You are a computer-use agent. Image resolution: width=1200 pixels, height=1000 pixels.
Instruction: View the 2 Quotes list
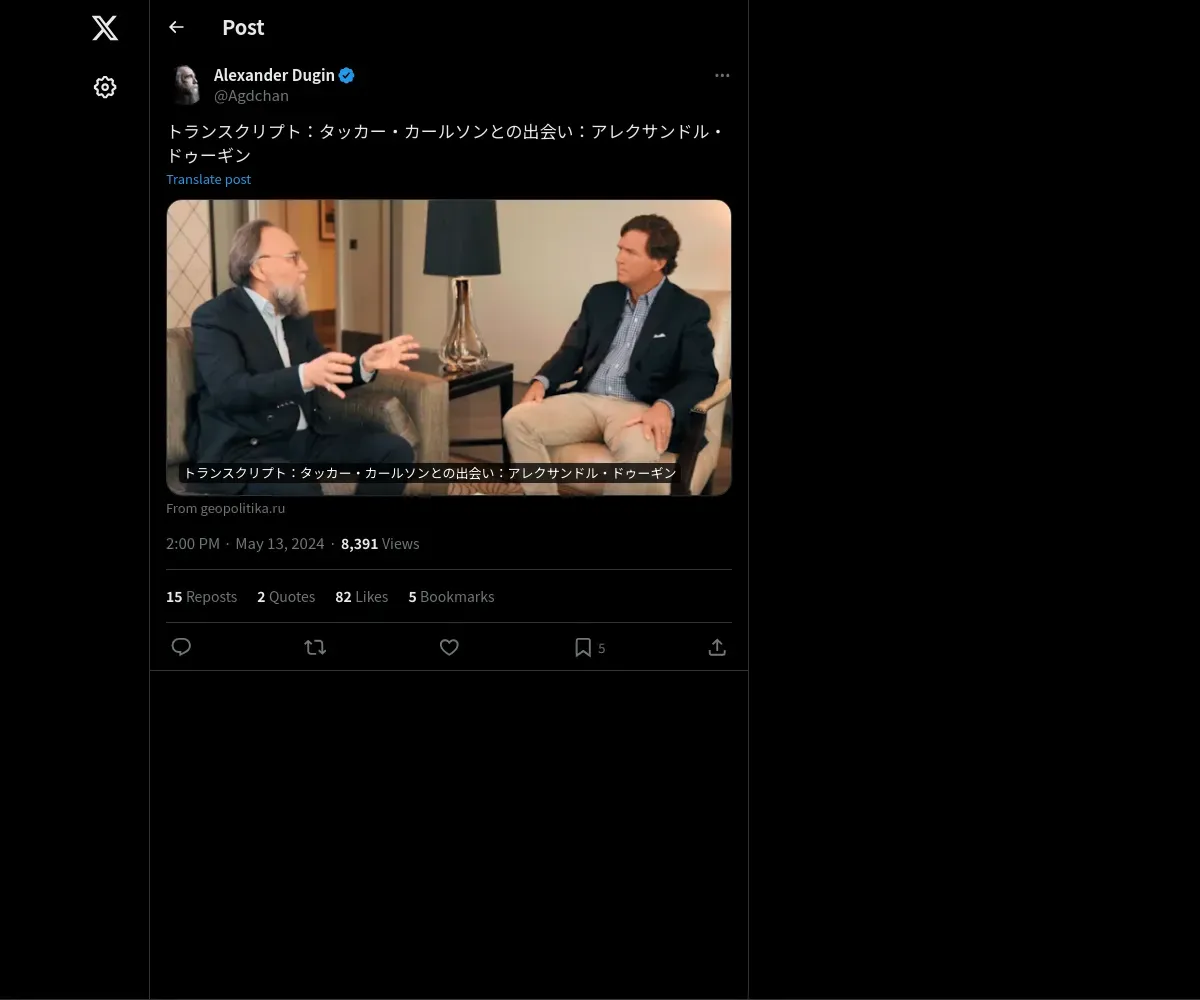coord(286,596)
